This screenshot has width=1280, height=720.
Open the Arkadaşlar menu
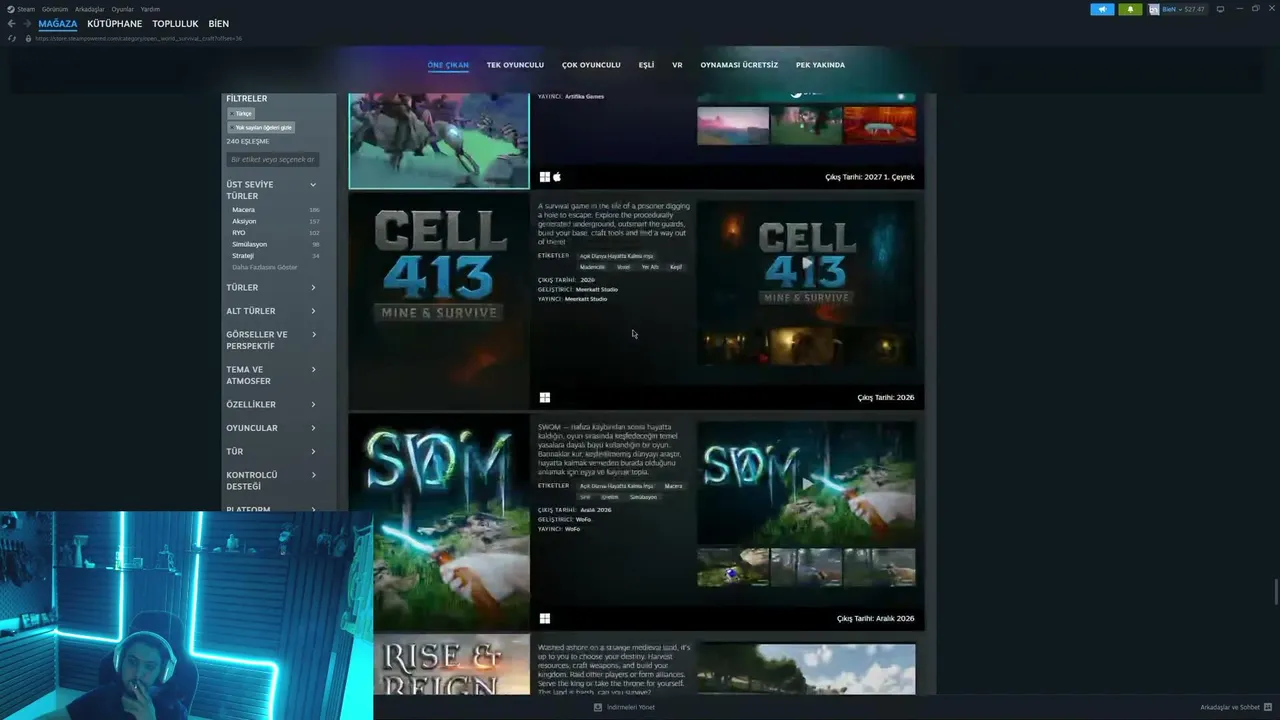[x=90, y=9]
